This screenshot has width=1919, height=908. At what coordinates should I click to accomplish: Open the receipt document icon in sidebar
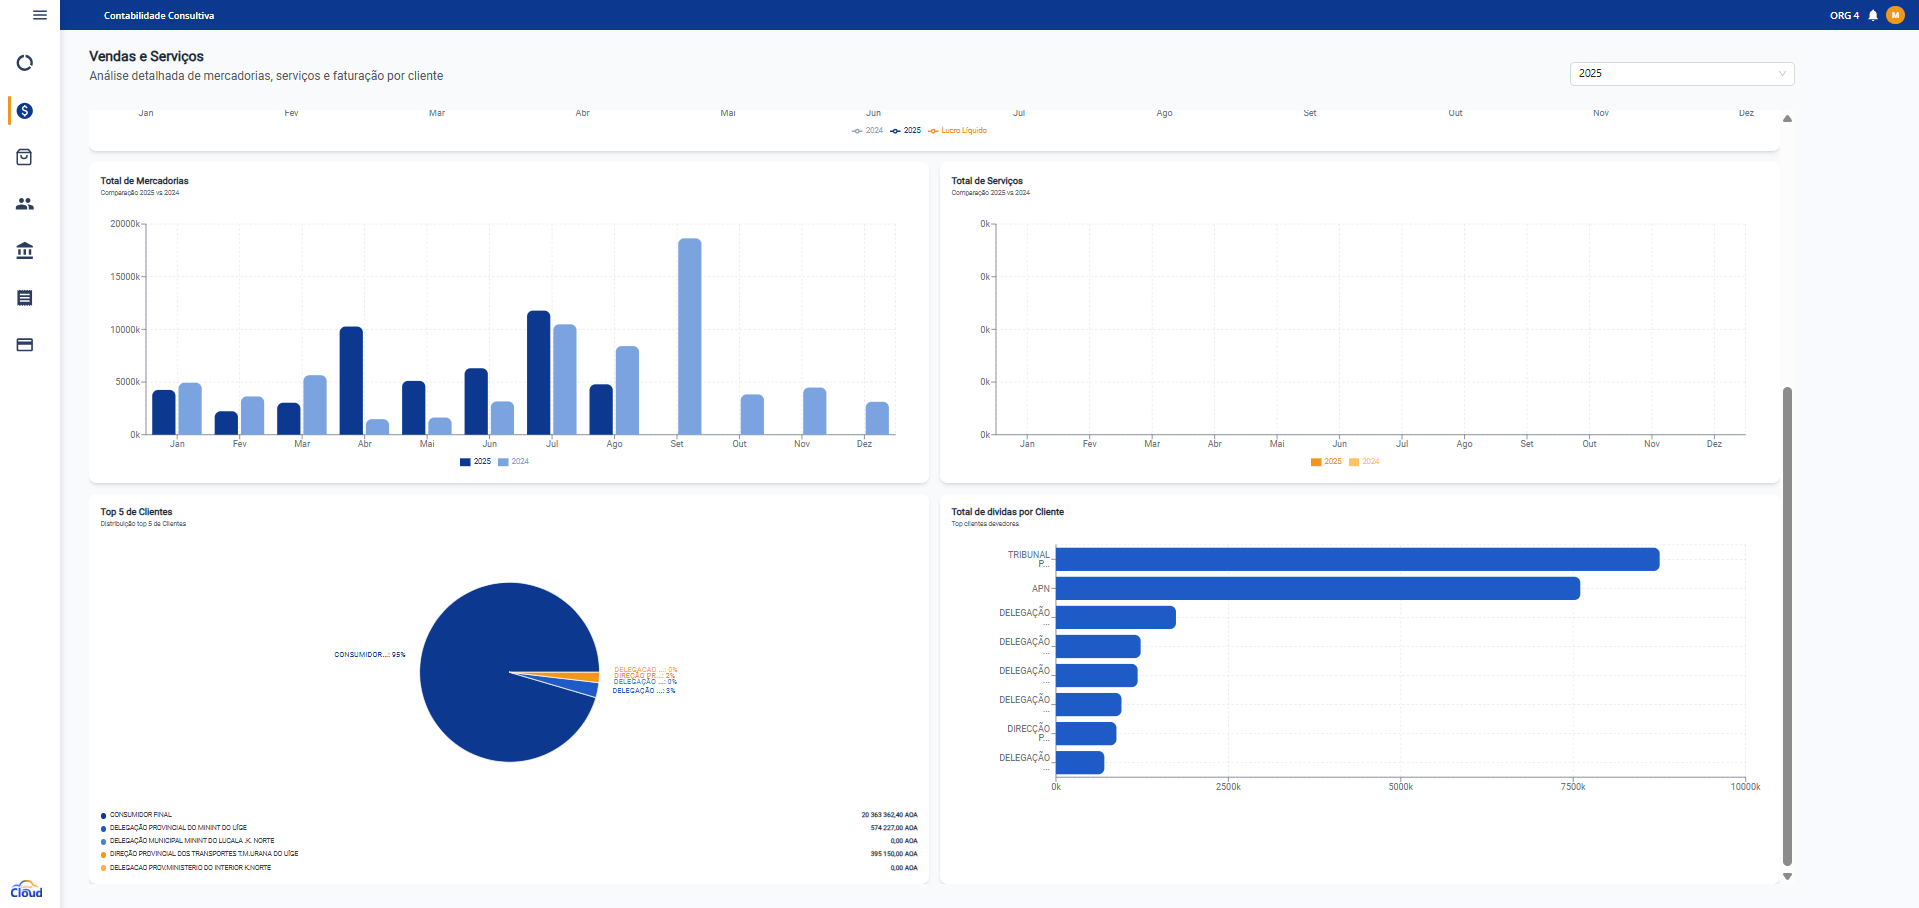[25, 298]
